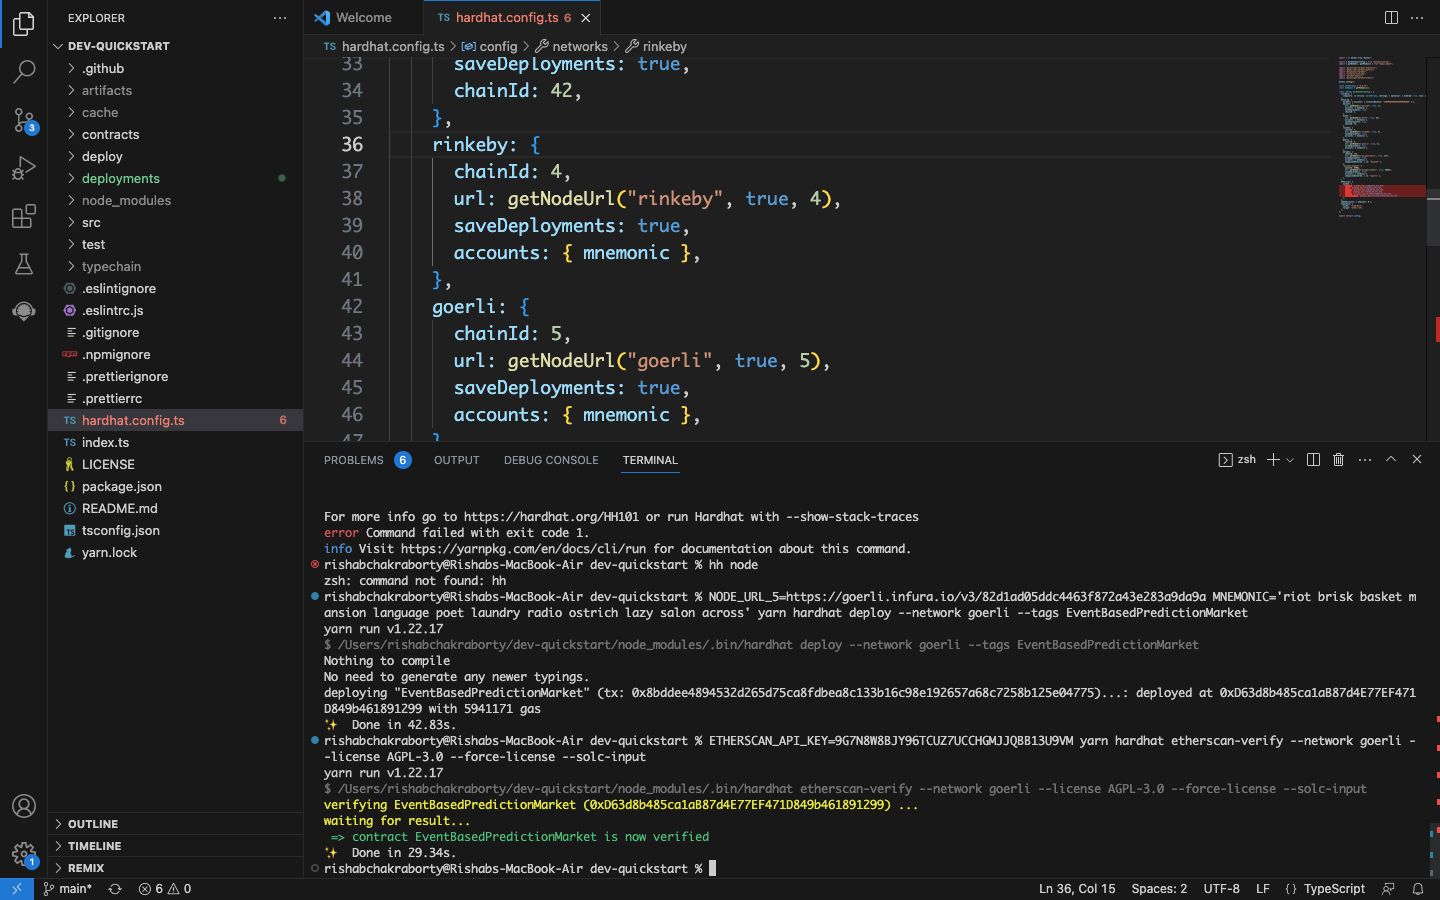
Task: Open the Explorer view in activity bar
Action: pyautogui.click(x=24, y=24)
